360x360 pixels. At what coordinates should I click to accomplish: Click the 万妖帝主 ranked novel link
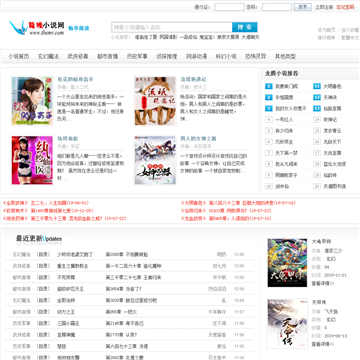pos(284,142)
